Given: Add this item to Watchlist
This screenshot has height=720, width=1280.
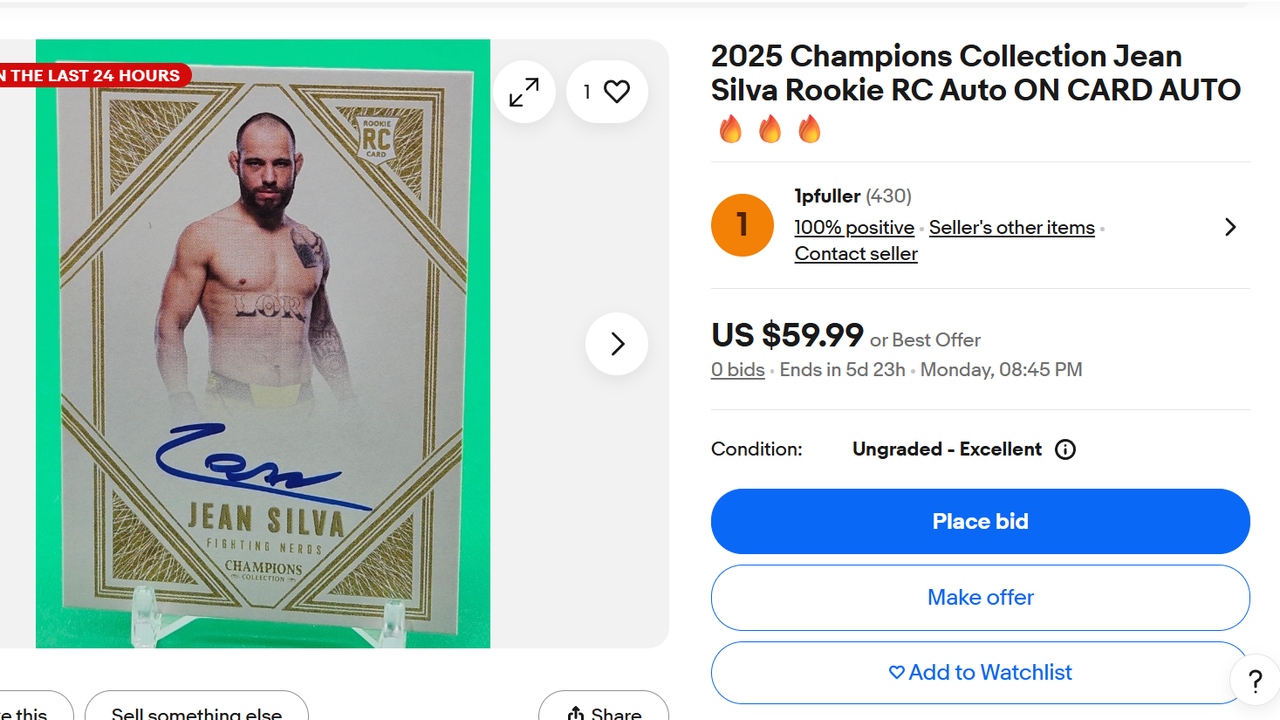Looking at the screenshot, I should (x=980, y=673).
